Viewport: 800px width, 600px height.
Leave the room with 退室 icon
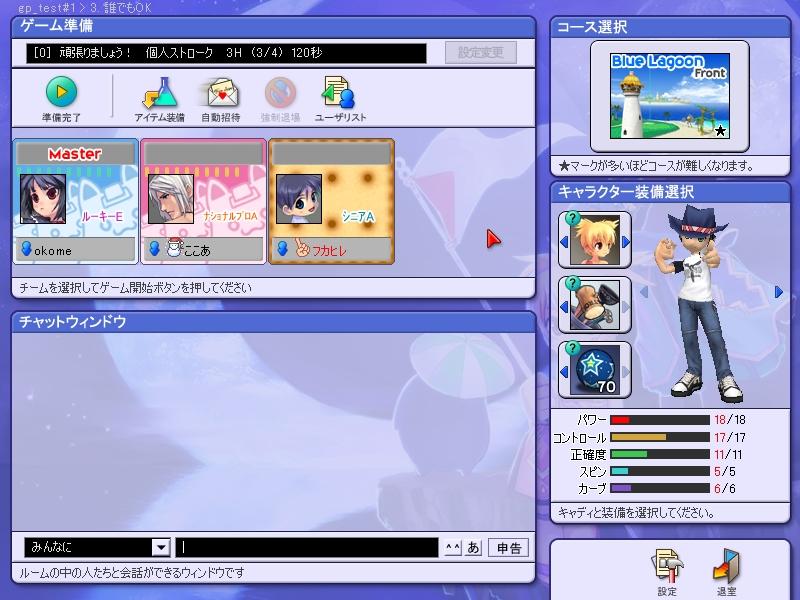click(x=727, y=567)
